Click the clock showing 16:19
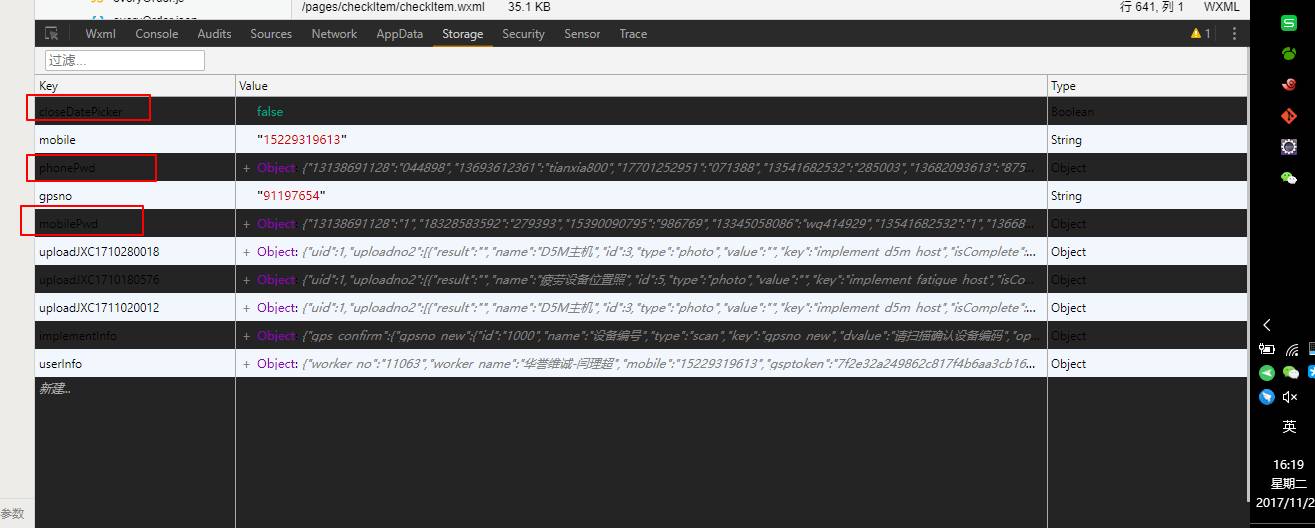 (1288, 464)
